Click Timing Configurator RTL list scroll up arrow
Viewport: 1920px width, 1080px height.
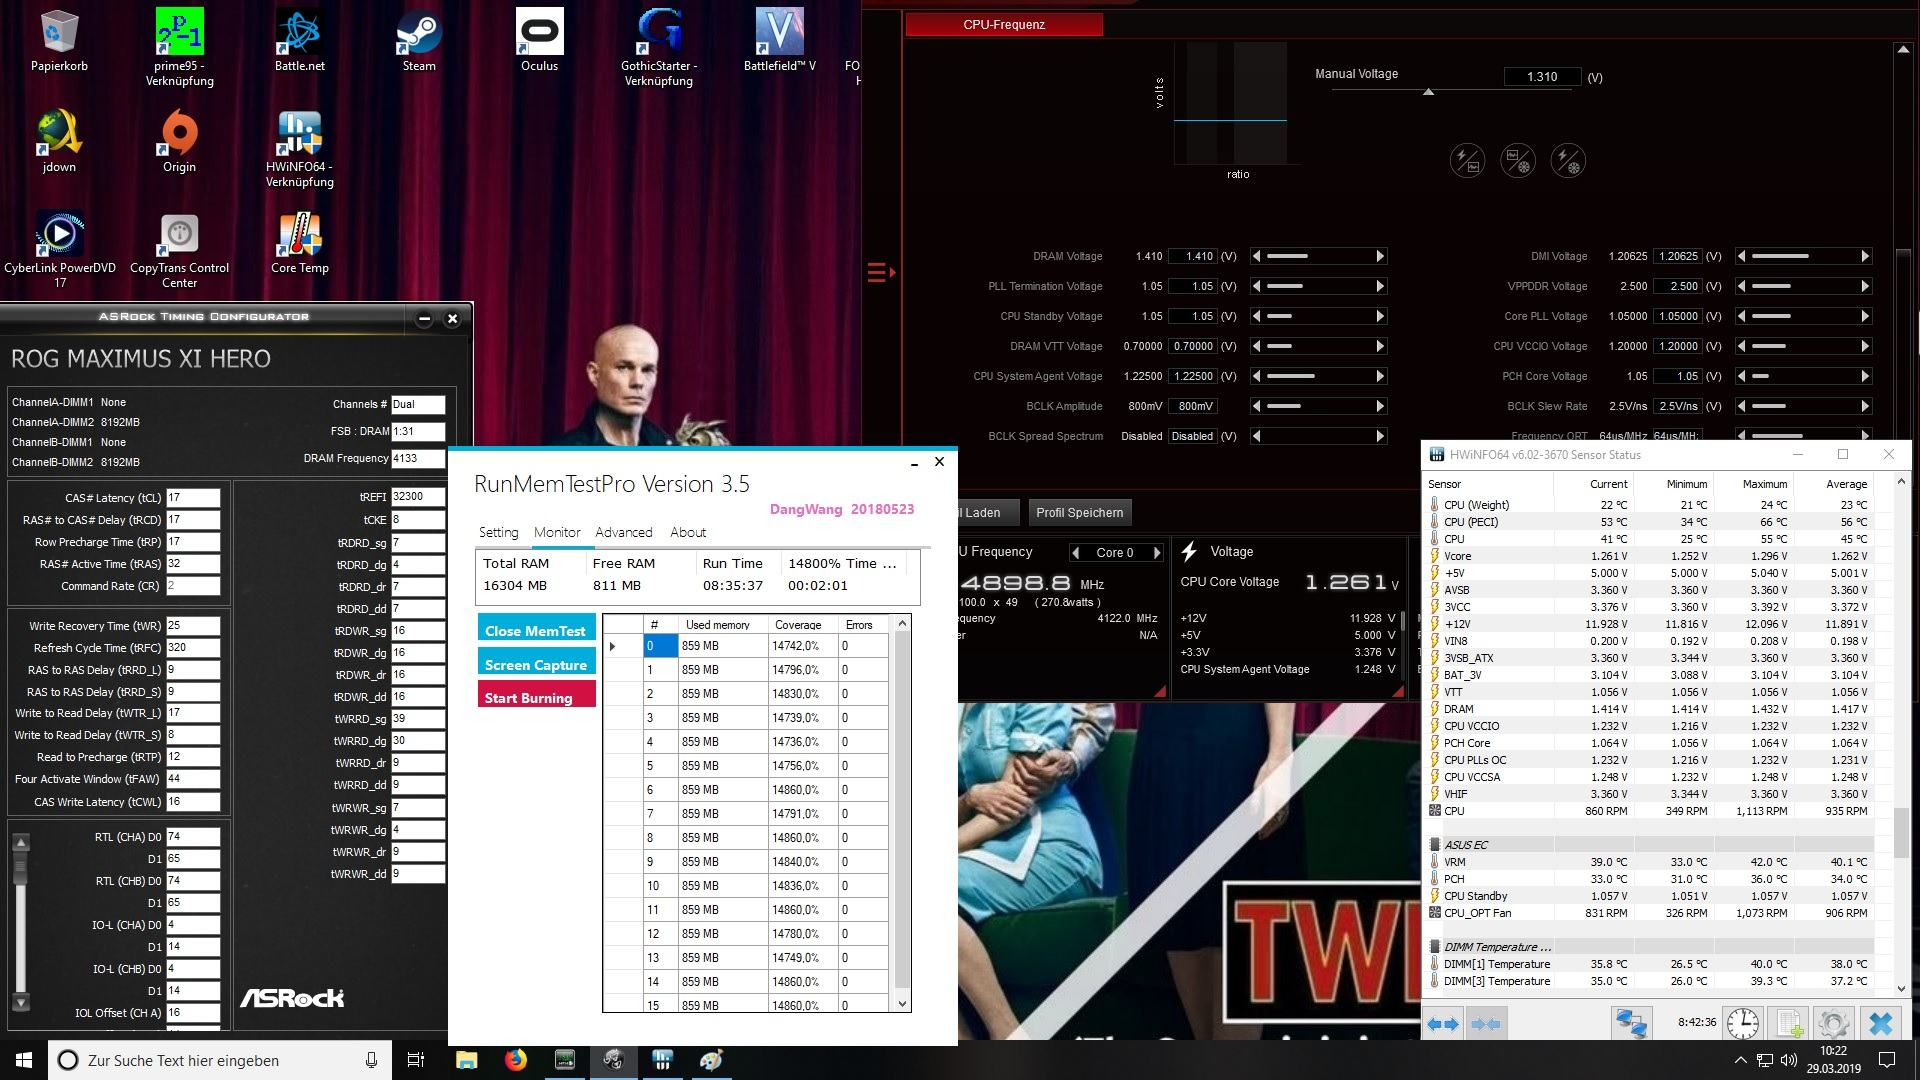click(x=20, y=842)
